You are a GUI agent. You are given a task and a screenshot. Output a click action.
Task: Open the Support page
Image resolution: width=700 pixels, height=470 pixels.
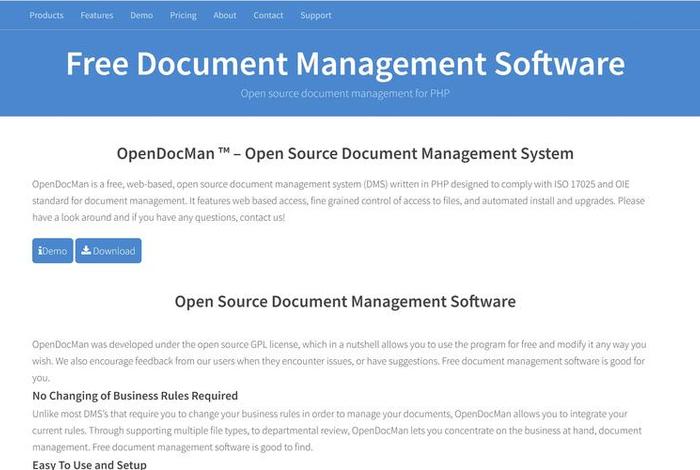316,15
